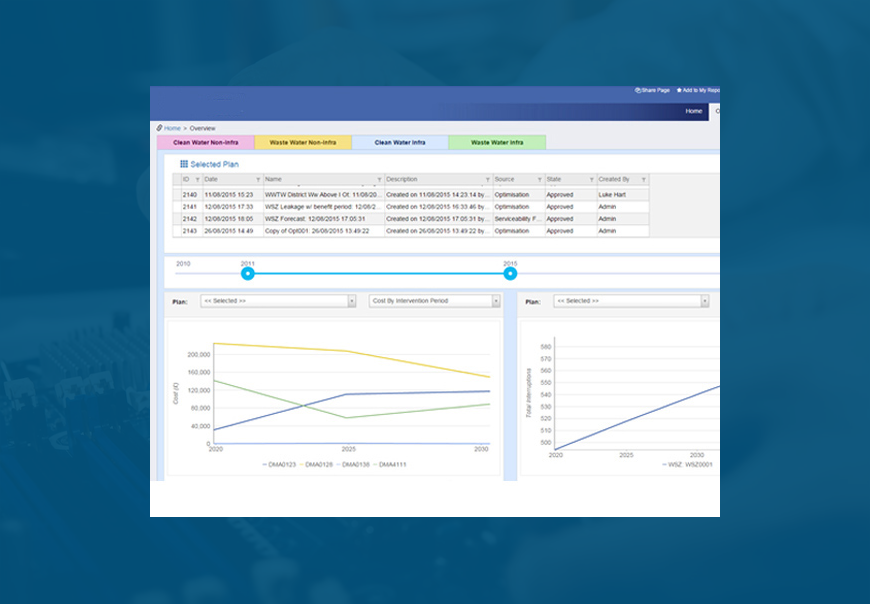This screenshot has height=604, width=870.
Task: Click the Date column filter icon
Action: (257, 180)
